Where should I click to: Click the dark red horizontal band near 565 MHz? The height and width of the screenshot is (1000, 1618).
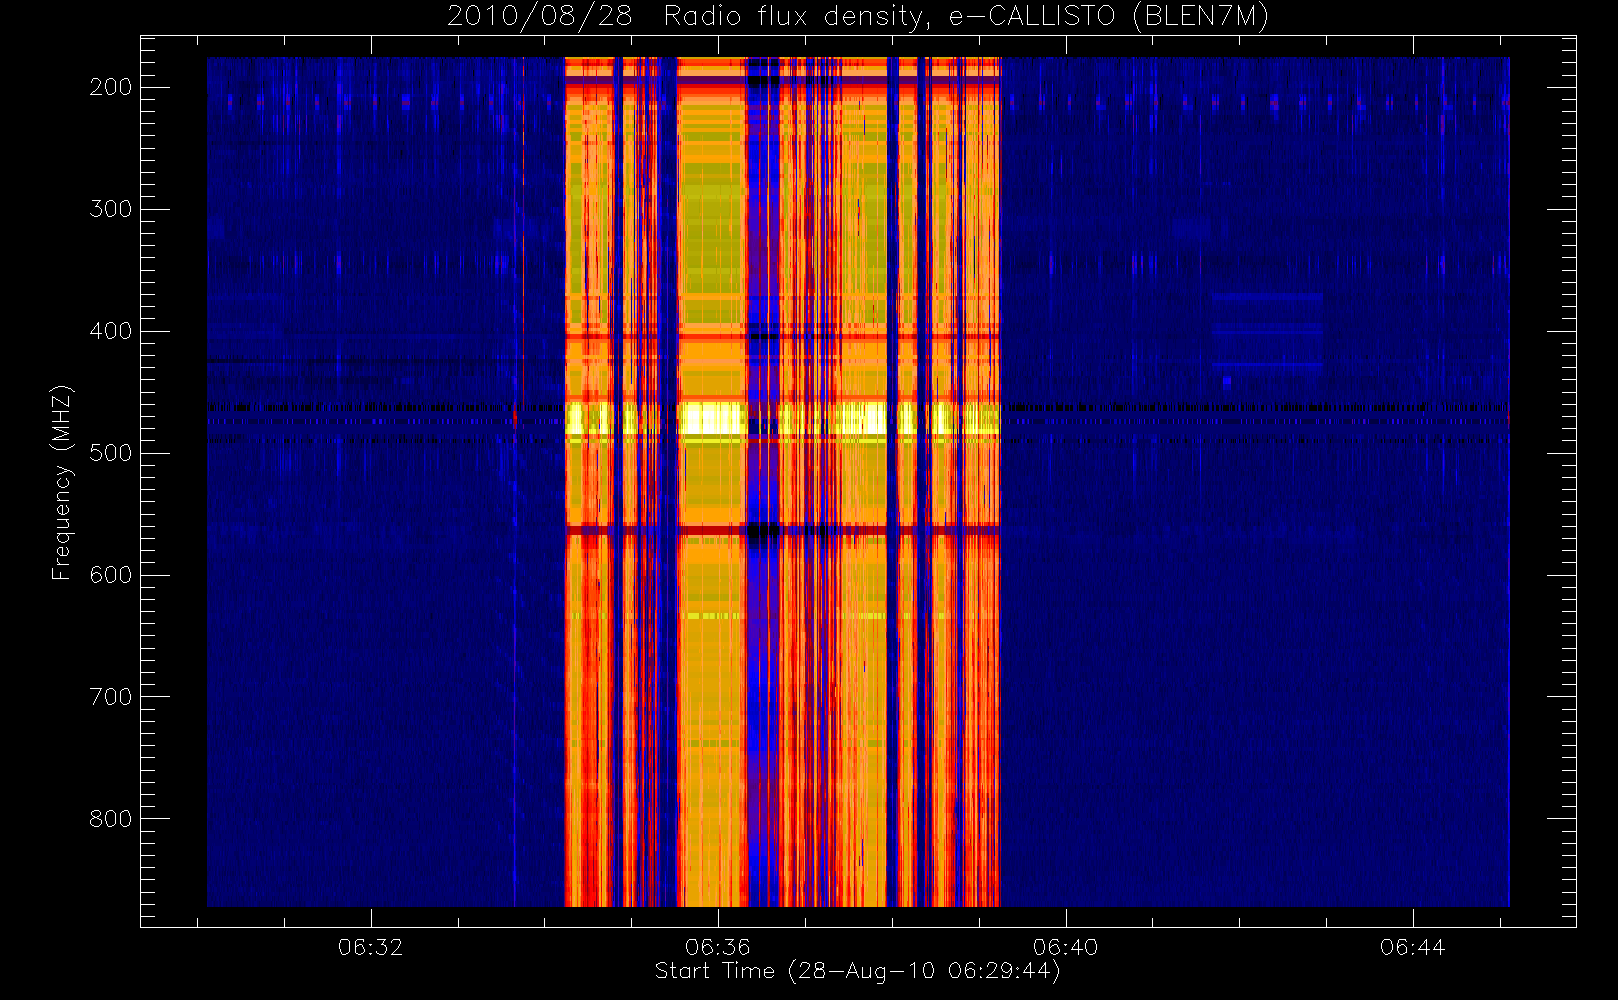pos(783,530)
